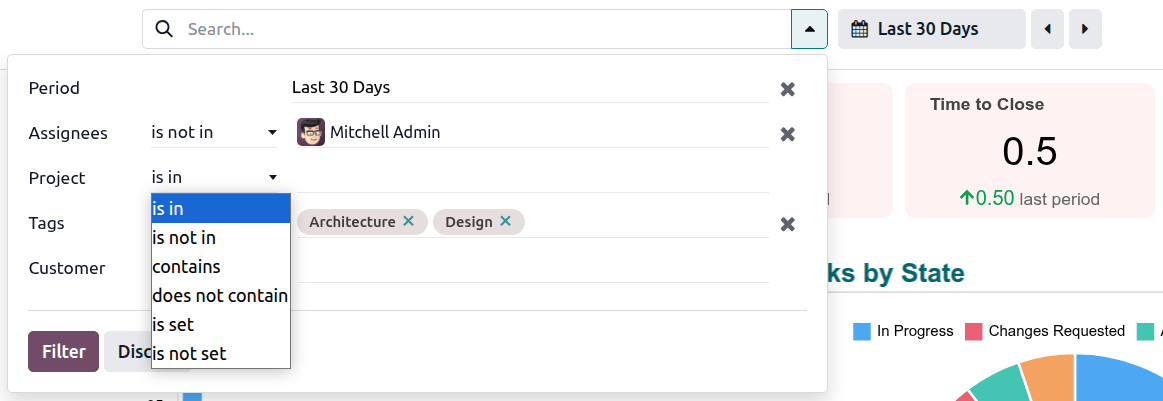Image resolution: width=1163 pixels, height=401 pixels.
Task: Remove the Design tag
Action: (505, 221)
